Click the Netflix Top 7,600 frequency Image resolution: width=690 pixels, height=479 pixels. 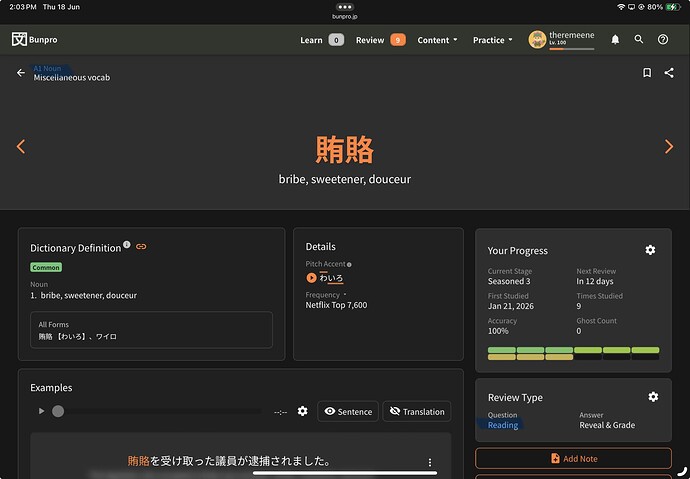336,305
